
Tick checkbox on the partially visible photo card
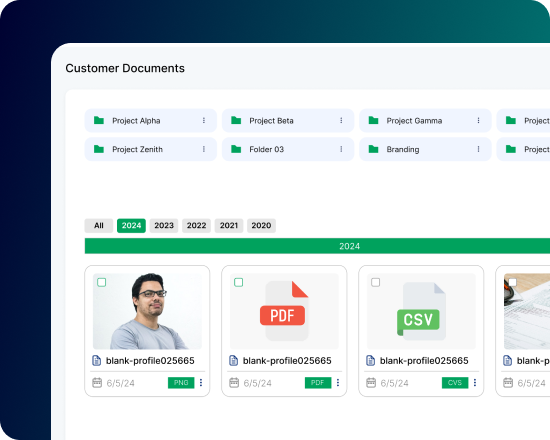(x=512, y=282)
